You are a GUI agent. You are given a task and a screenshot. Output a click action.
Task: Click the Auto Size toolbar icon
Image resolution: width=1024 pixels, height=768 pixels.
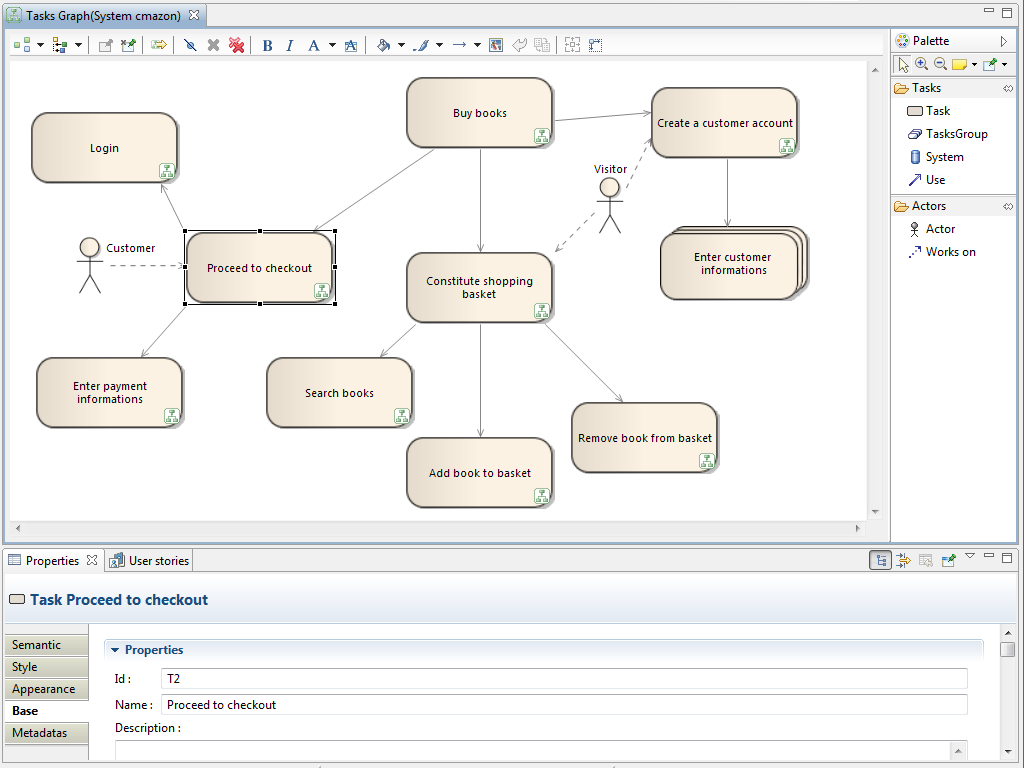[572, 45]
